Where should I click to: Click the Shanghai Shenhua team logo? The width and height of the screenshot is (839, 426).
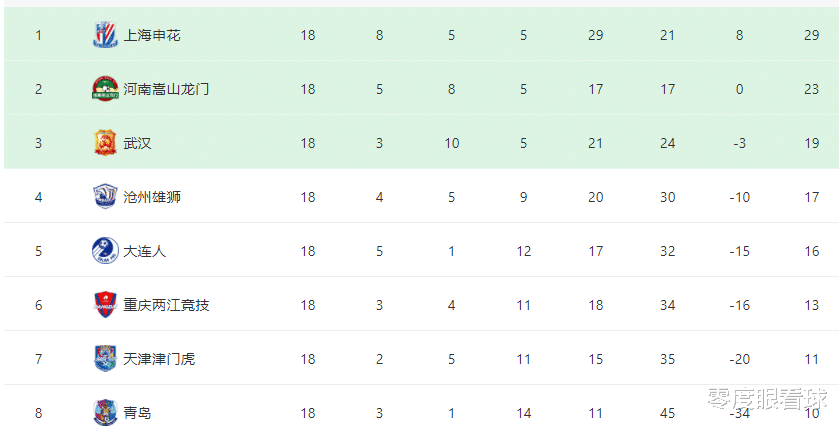click(105, 35)
